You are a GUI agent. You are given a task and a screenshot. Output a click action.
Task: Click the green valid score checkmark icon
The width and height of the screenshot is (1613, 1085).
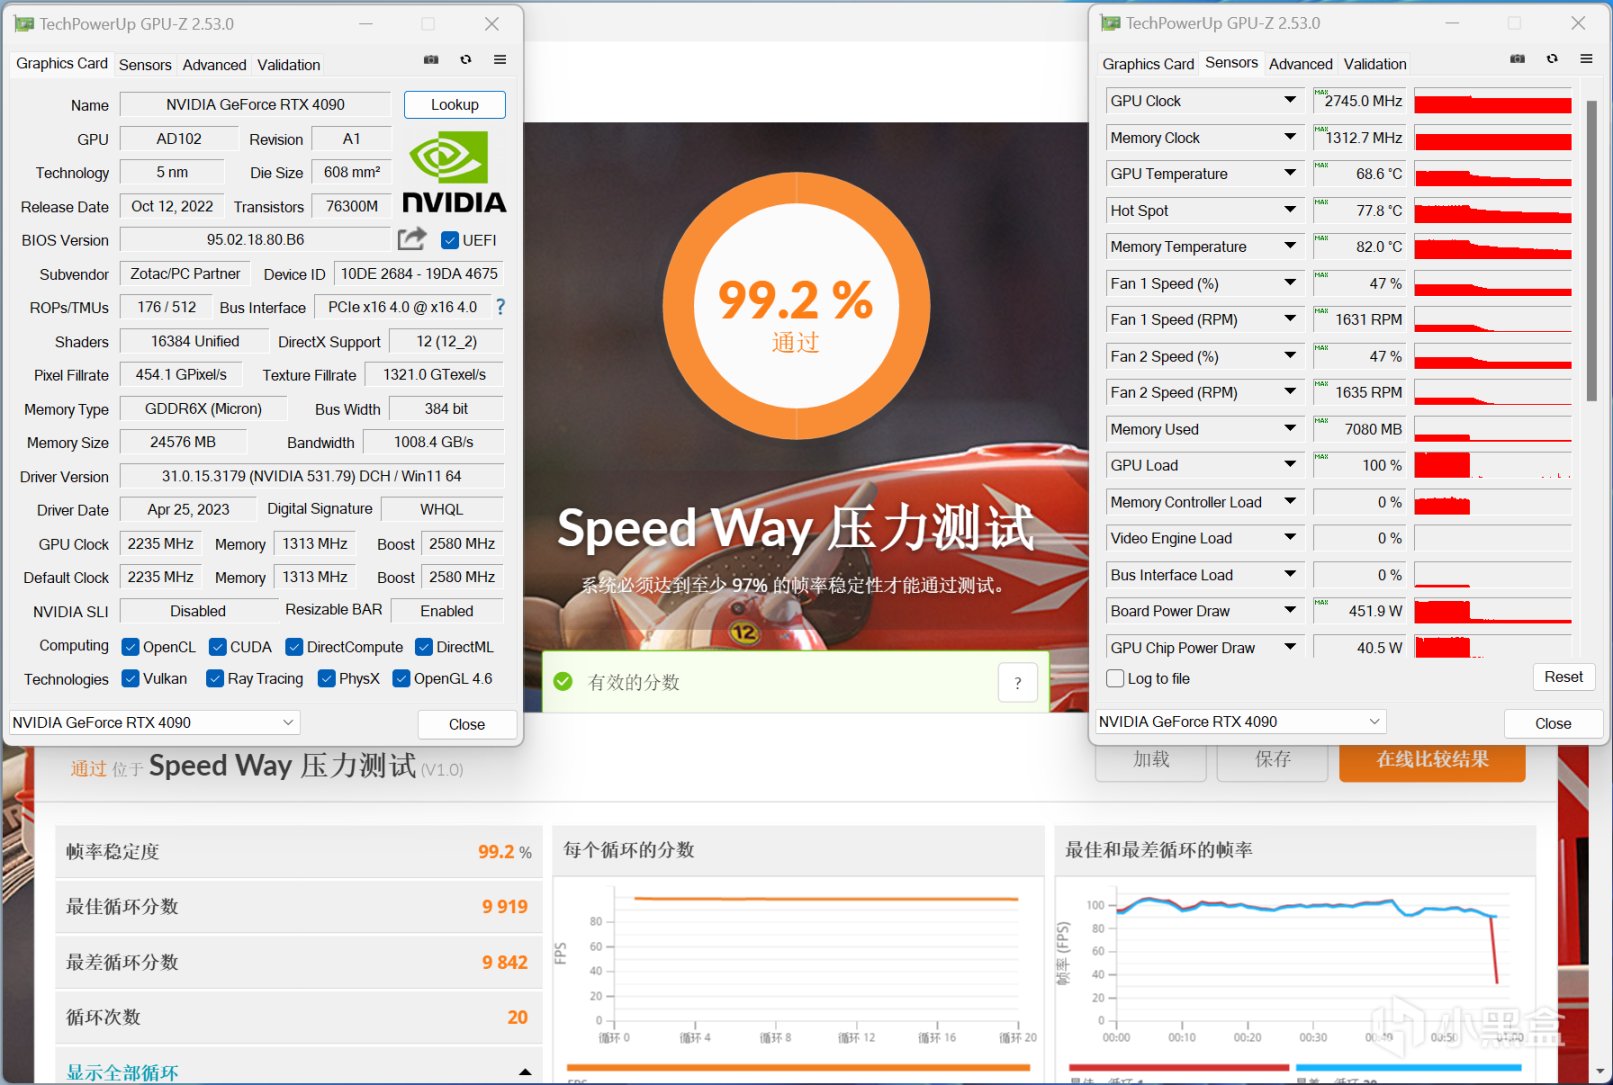point(563,681)
